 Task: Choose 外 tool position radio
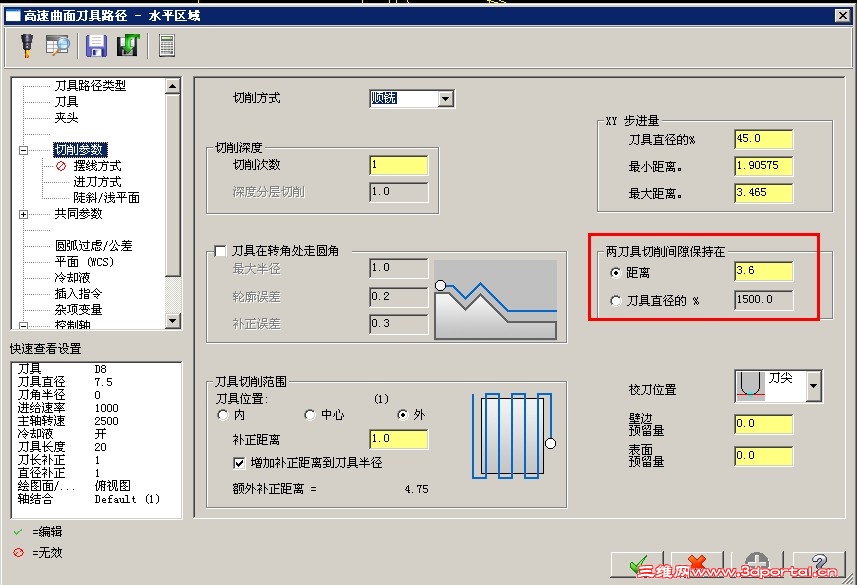[x=403, y=415]
